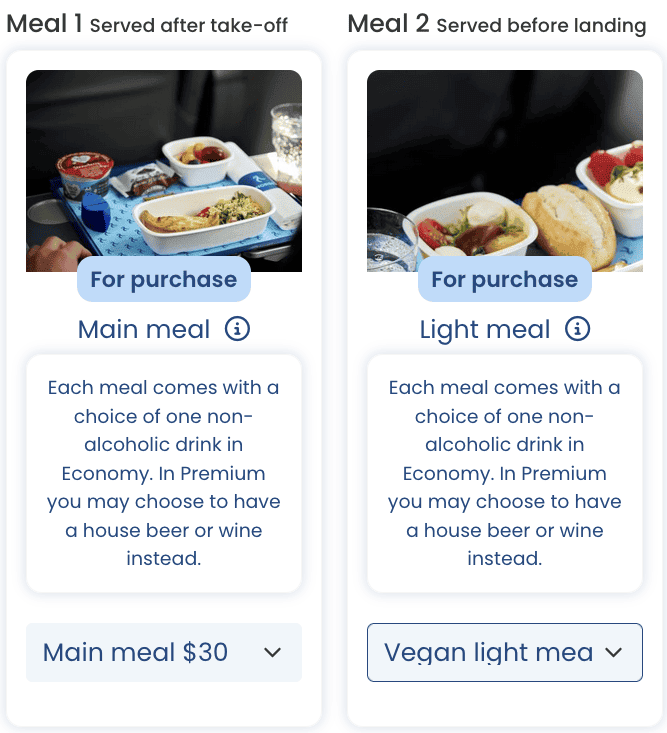
Task: Click the info icon beside Main meal
Action: pyautogui.click(x=237, y=329)
